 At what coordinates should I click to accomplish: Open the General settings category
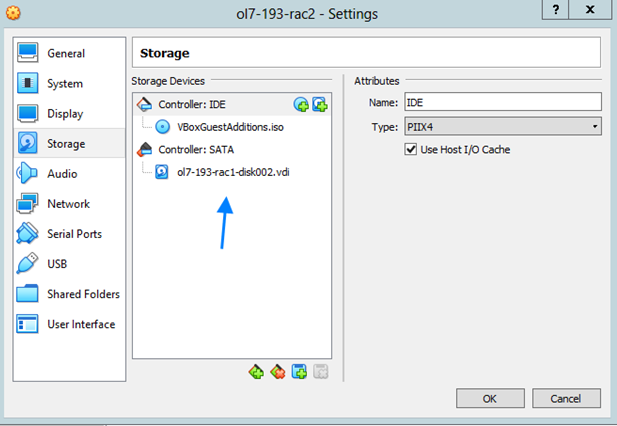tap(69, 53)
